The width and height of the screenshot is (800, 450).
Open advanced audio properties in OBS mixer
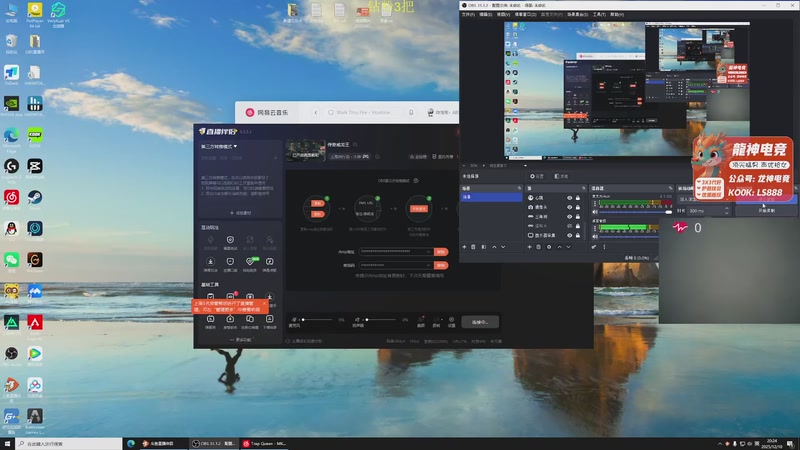(594, 247)
